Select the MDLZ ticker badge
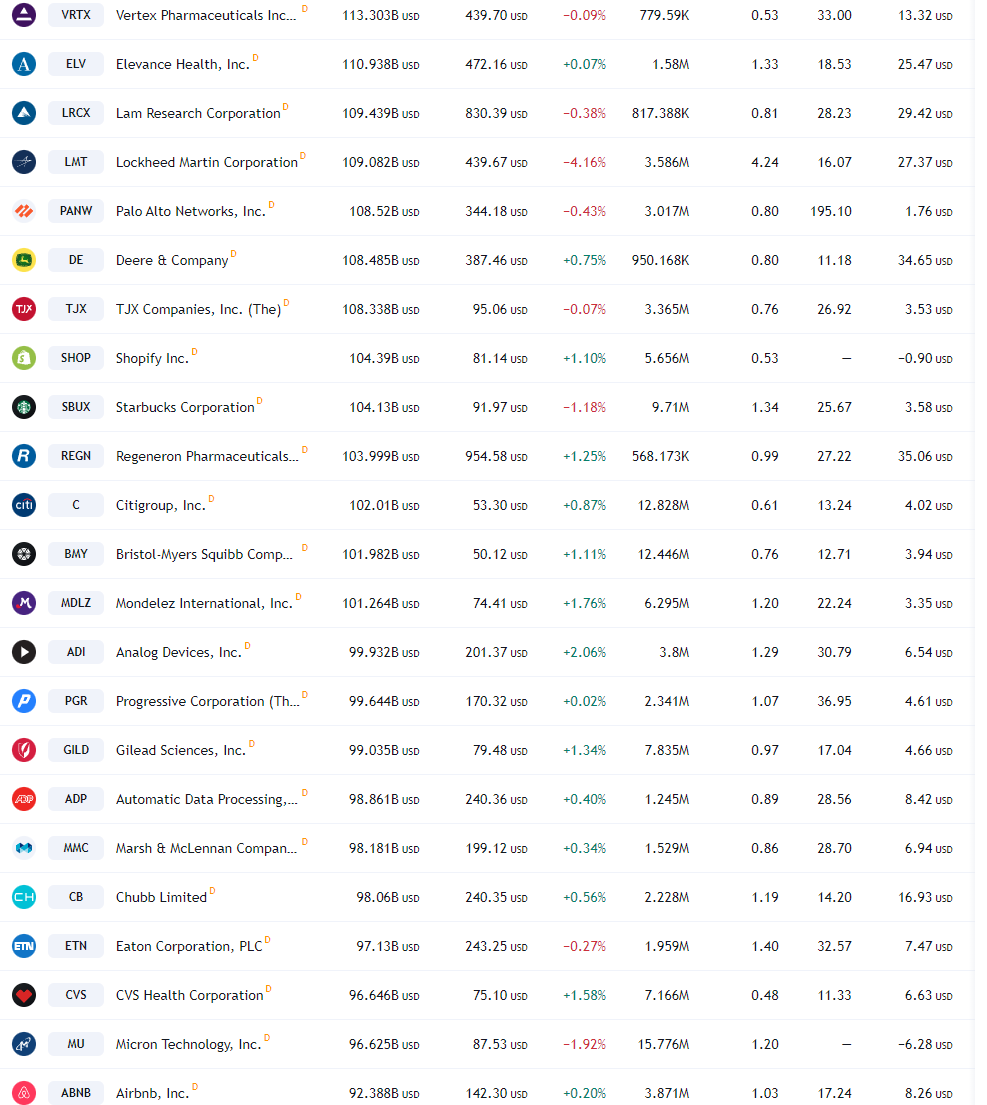 click(76, 603)
